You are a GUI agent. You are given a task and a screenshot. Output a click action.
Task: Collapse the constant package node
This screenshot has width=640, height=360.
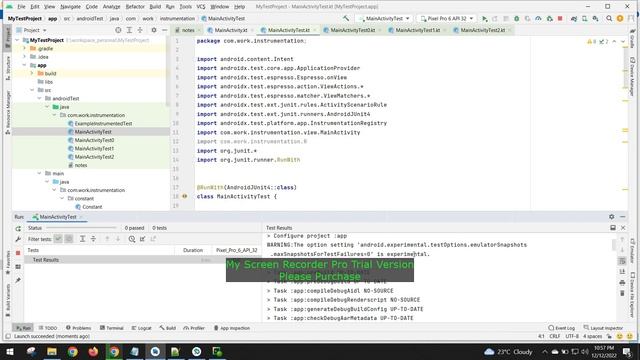[x=62, y=198]
